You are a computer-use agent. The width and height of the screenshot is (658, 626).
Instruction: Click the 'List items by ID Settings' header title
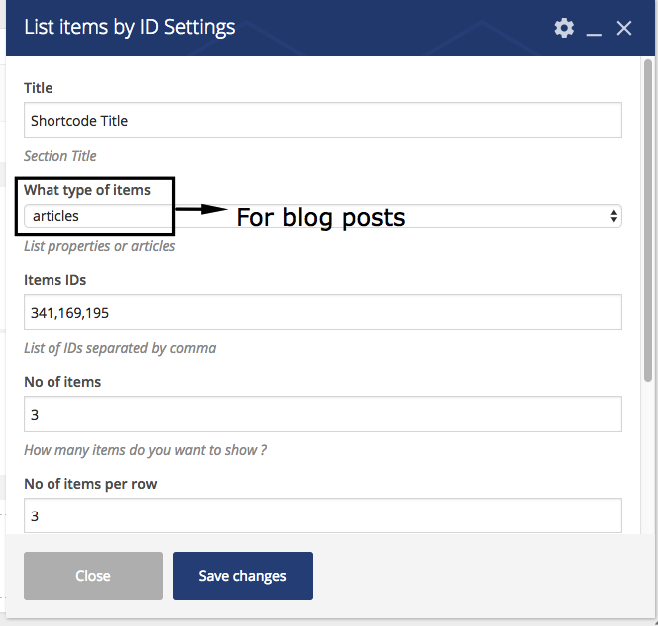[130, 27]
